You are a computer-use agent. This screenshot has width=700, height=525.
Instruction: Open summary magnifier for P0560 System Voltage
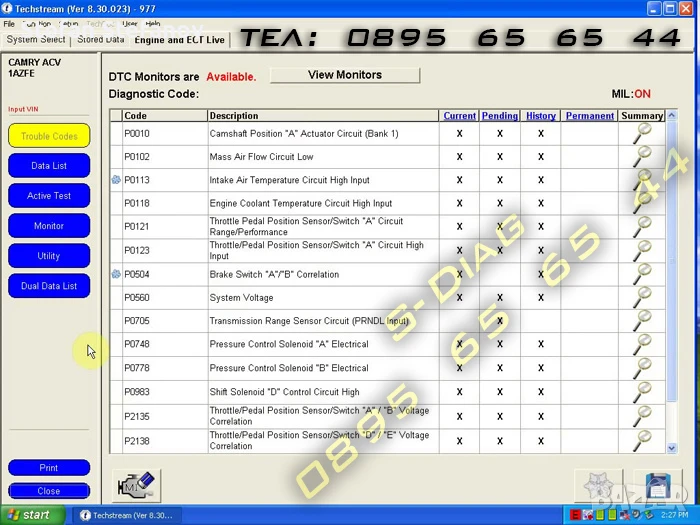(642, 298)
